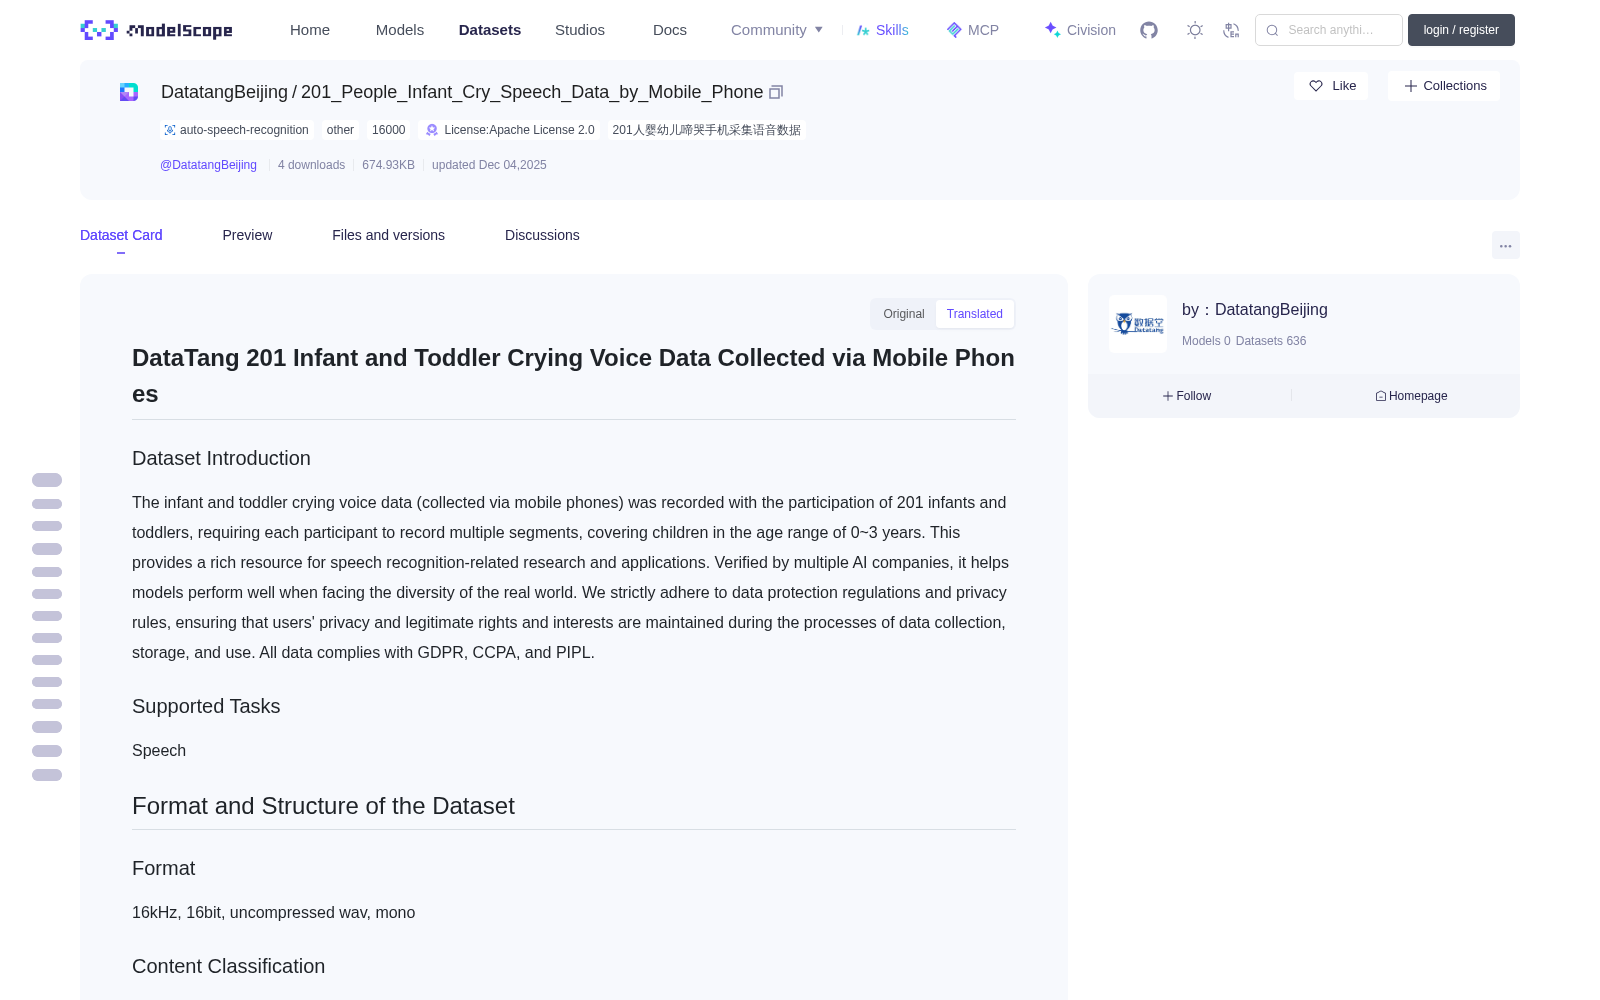Select the Translated view option
The height and width of the screenshot is (1000, 1600).
975,314
